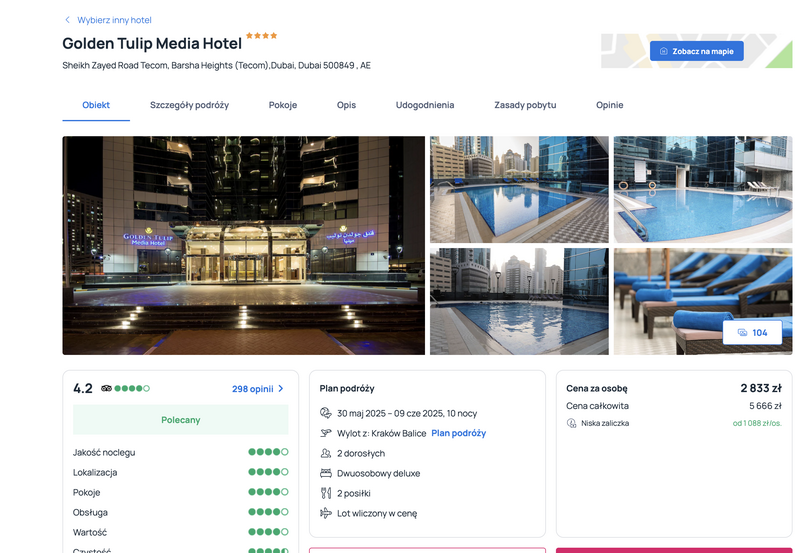
Task: Click the Pokoje rating dots in the reviews card
Action: point(268,492)
